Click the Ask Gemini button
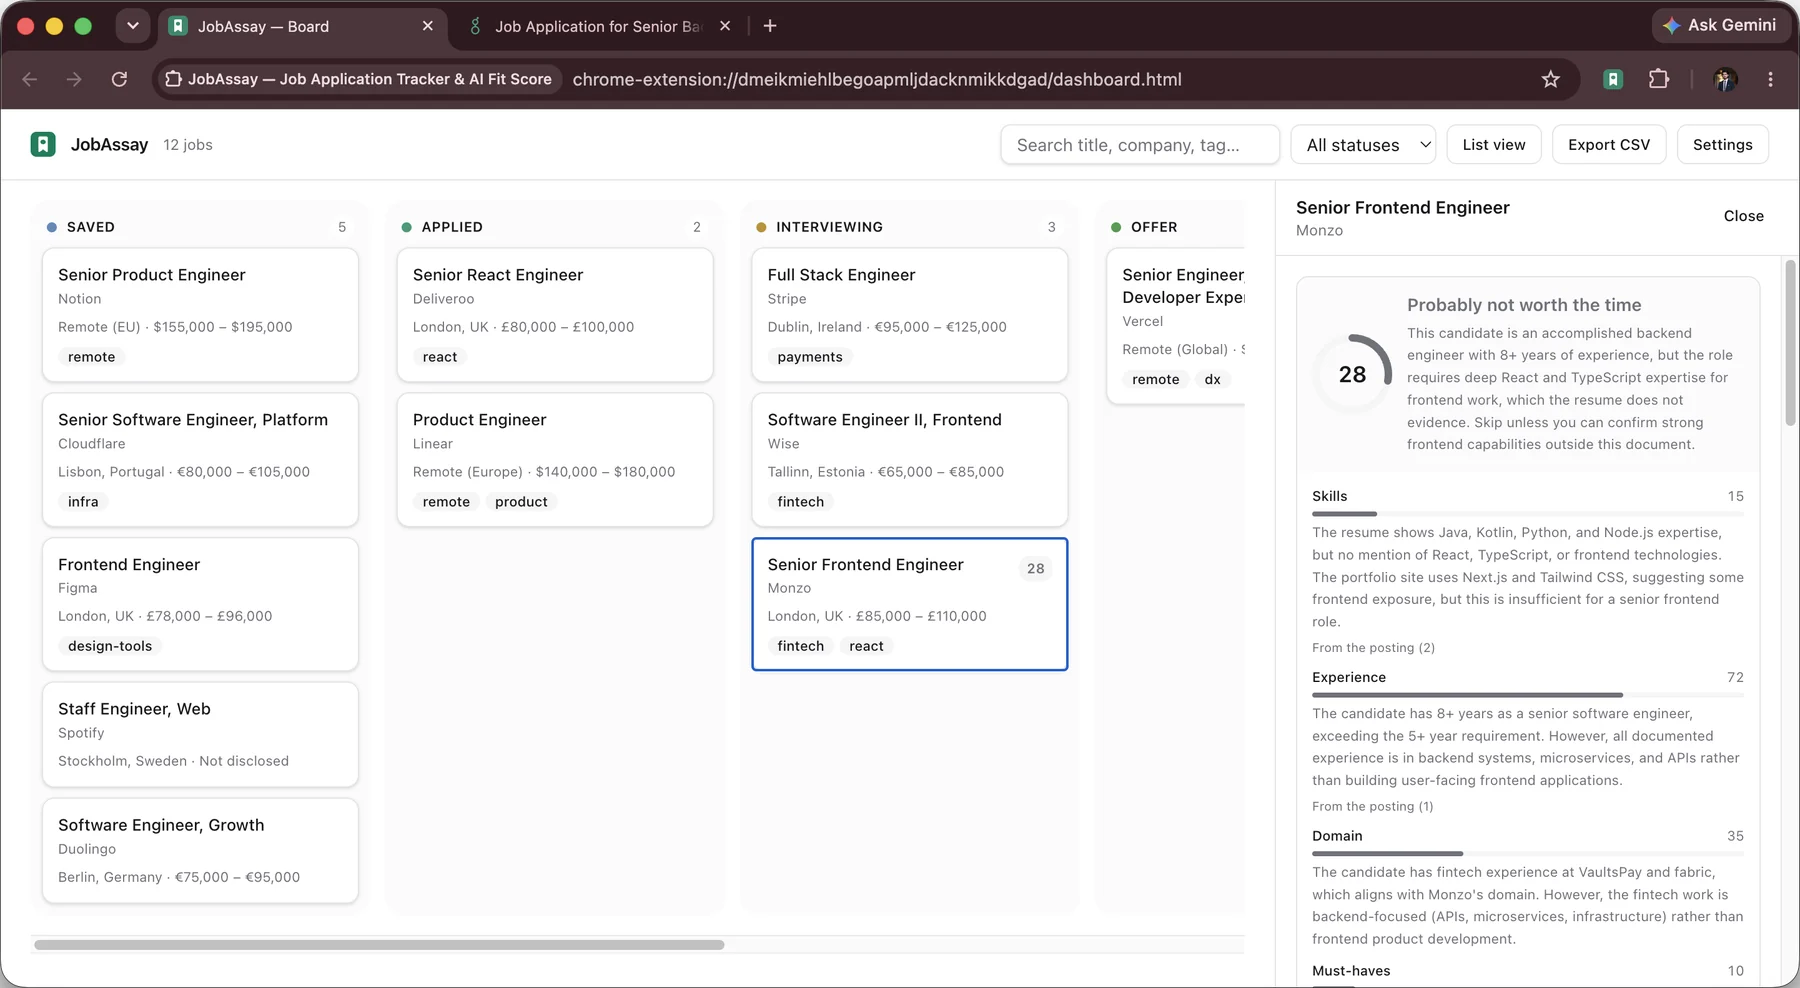This screenshot has height=988, width=1800. pos(1720,25)
